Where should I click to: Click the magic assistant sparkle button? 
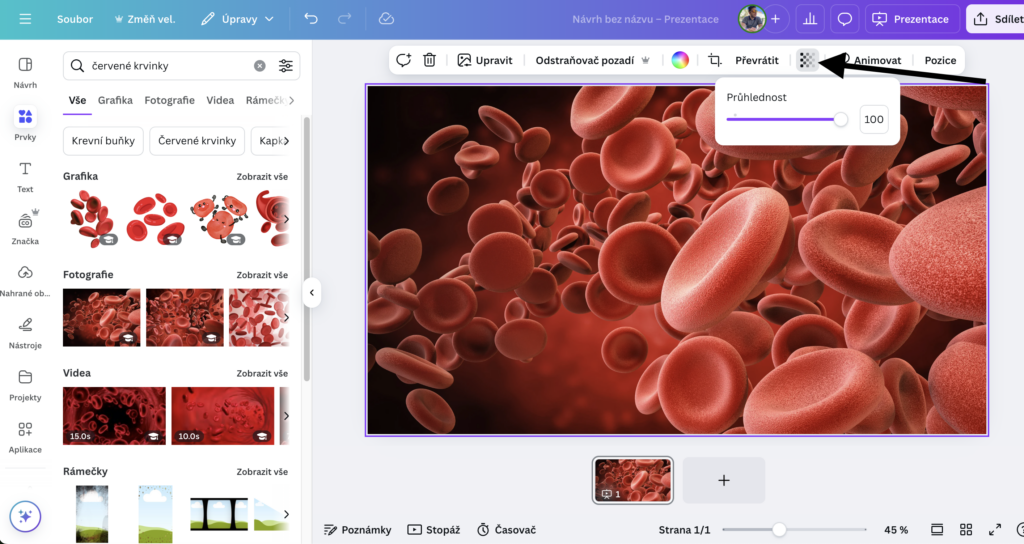pyautogui.click(x=25, y=517)
